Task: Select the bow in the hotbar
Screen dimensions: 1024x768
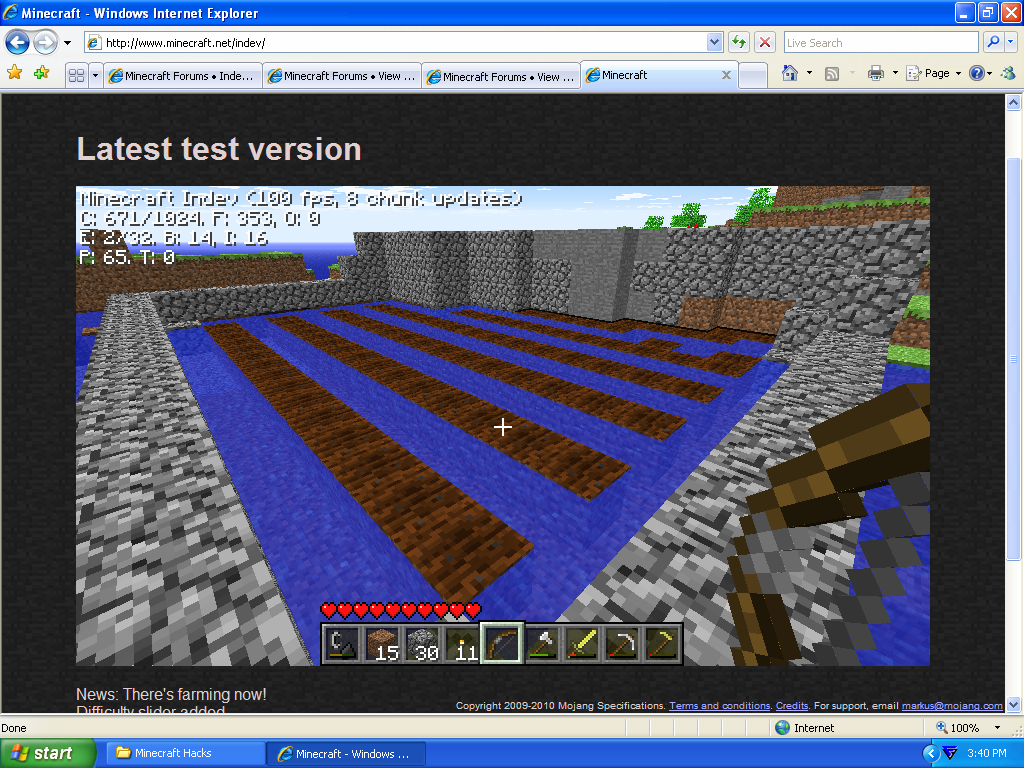Action: 502,643
